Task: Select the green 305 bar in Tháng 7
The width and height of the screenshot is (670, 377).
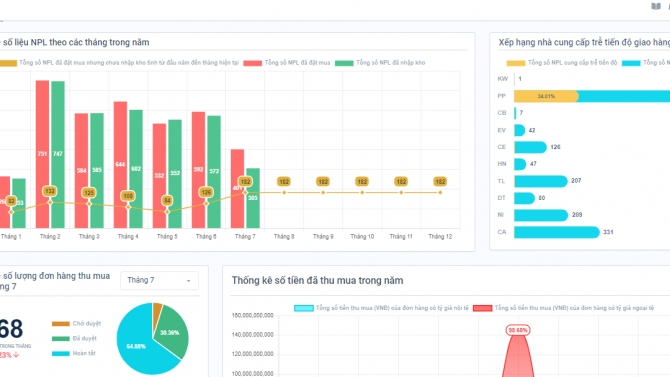Action: 253,198
